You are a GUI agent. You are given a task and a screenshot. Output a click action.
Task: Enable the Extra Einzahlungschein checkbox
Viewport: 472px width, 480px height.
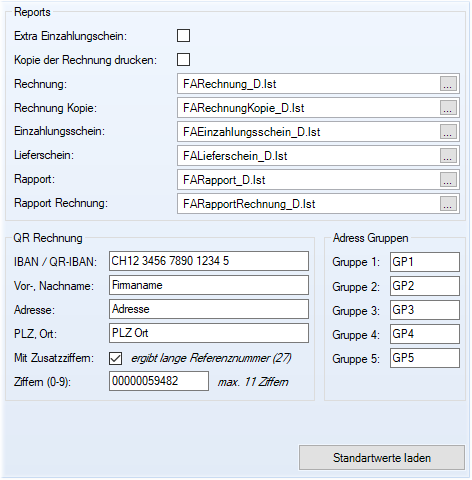click(x=183, y=36)
